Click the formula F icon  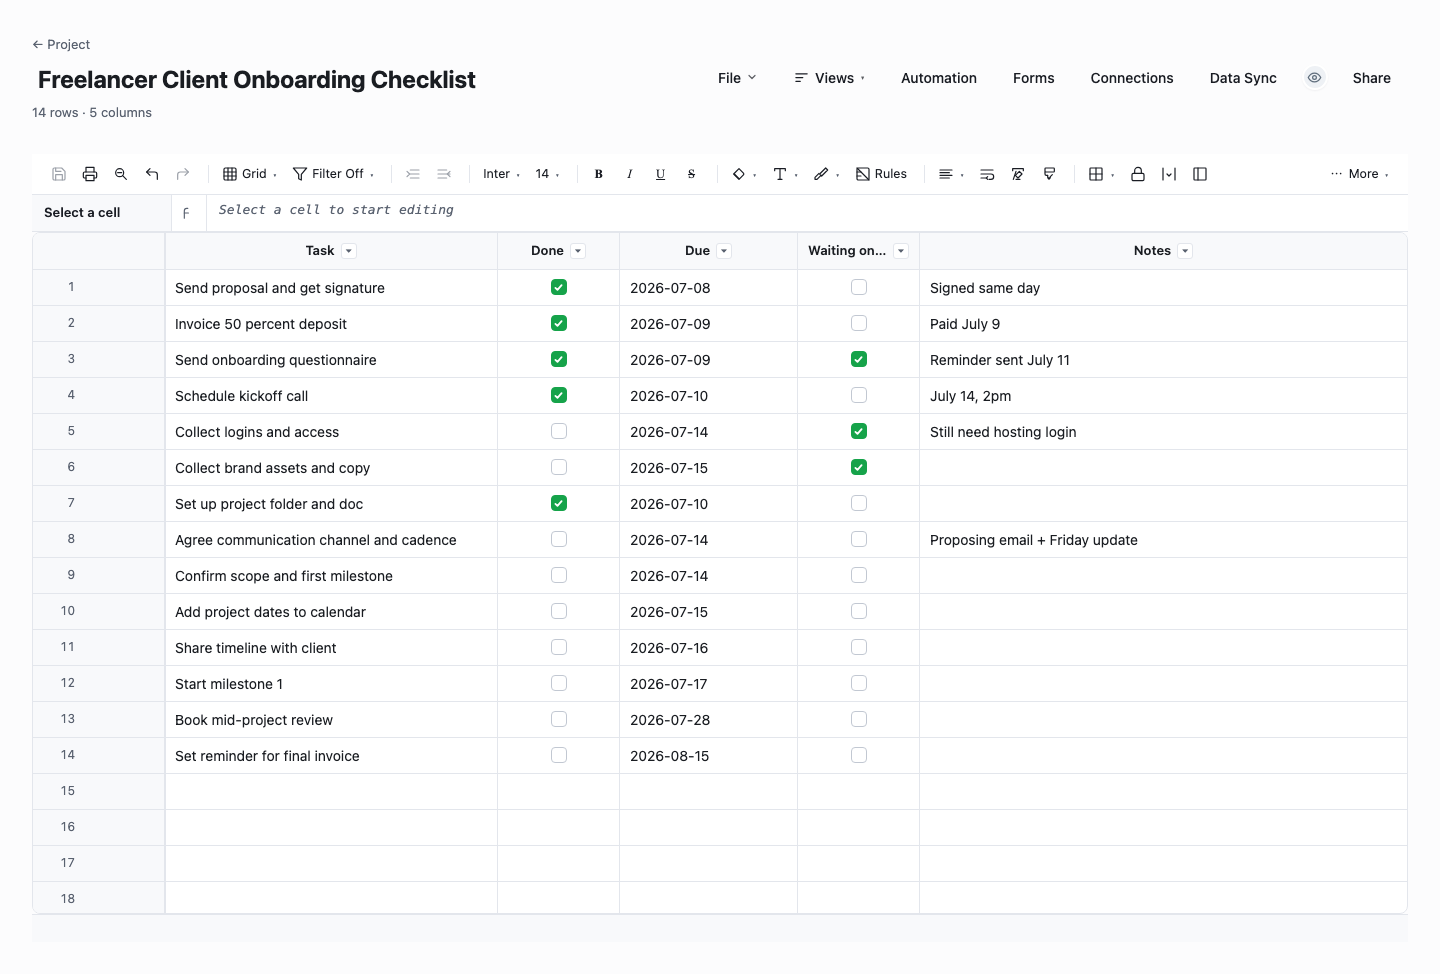point(186,213)
